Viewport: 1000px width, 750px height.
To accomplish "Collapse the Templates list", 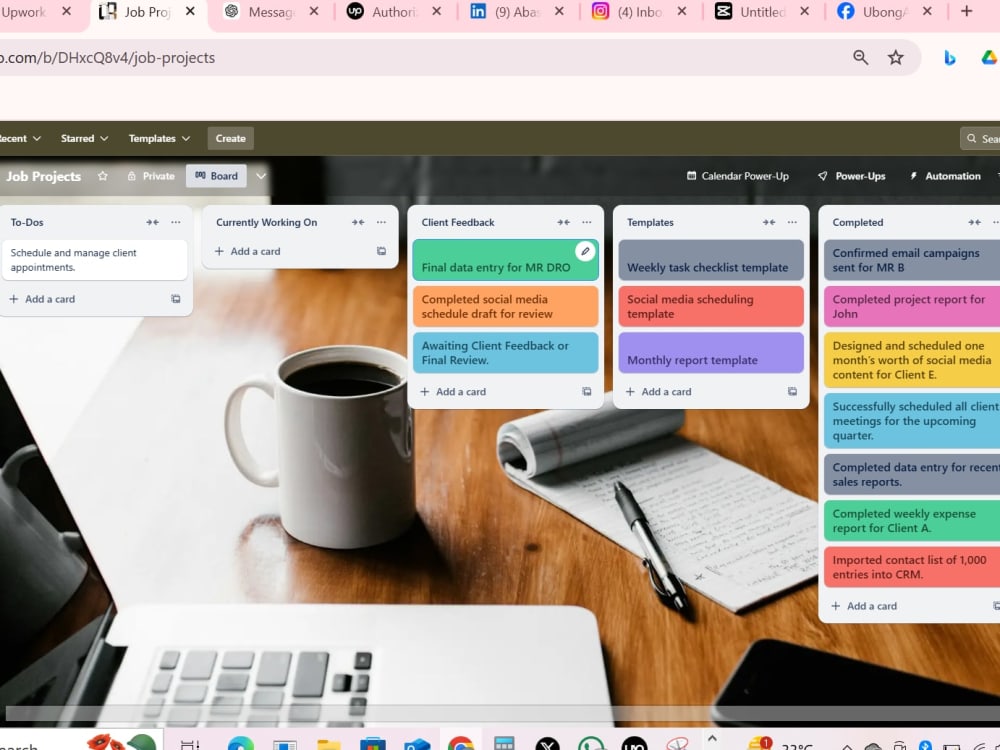I will pyautogui.click(x=768, y=223).
